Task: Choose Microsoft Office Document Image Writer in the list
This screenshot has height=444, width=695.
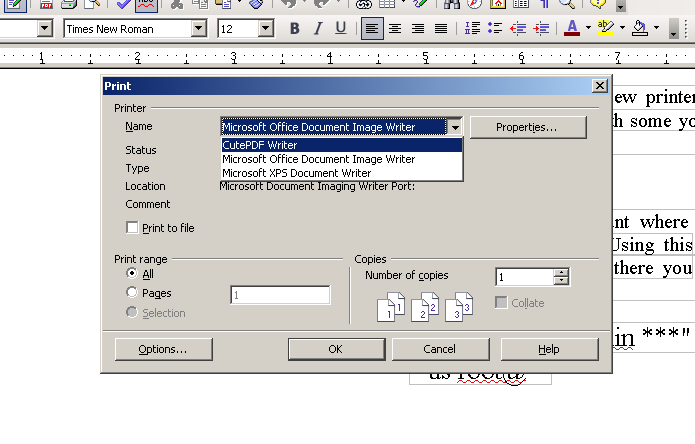Action: [342, 159]
